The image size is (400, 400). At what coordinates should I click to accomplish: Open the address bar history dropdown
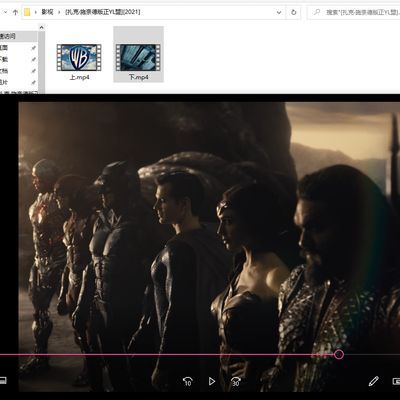[279, 12]
